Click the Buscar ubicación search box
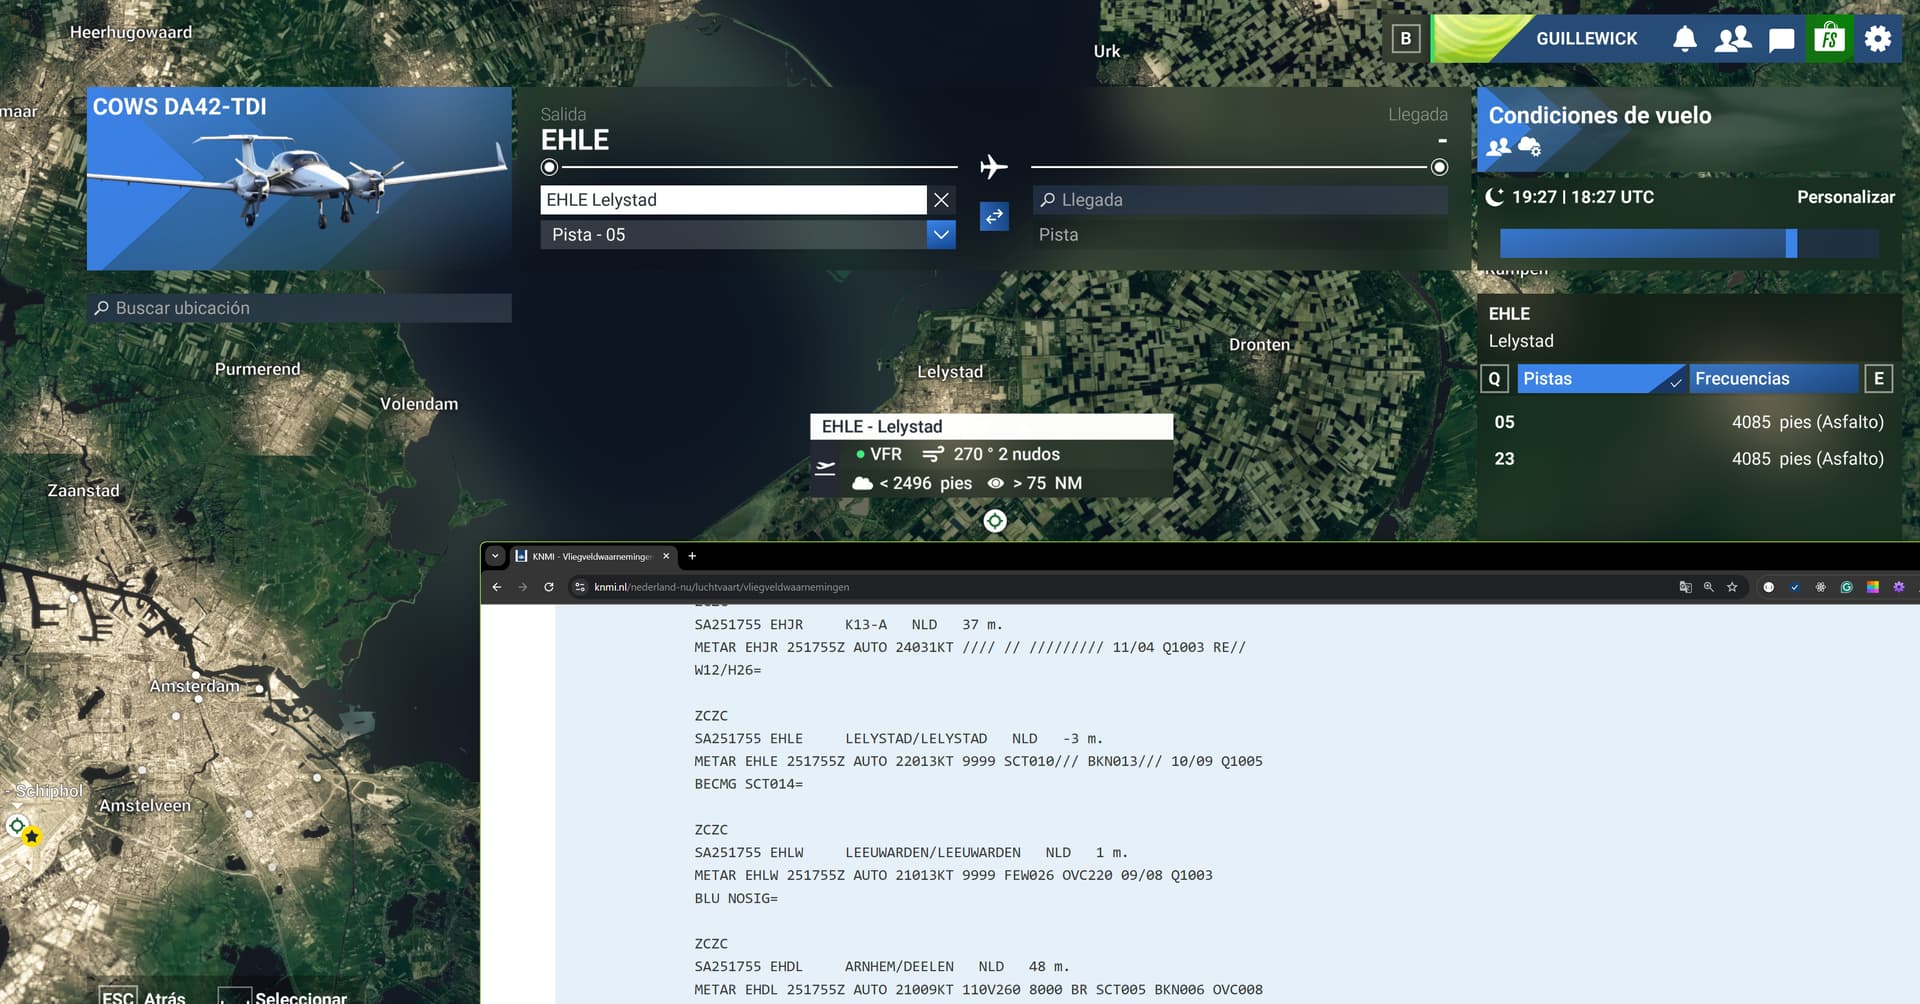Screen dimensions: 1920x1004 pos(300,308)
